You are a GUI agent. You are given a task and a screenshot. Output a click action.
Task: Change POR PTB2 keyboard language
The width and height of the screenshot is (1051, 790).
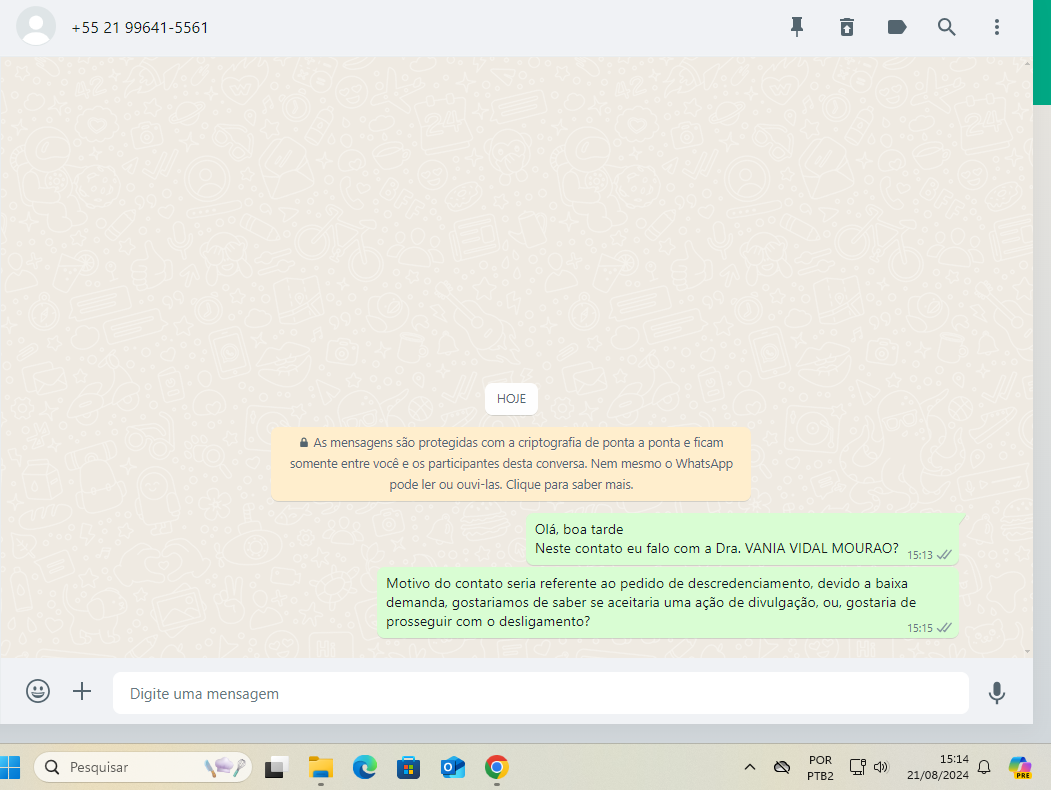(820, 768)
